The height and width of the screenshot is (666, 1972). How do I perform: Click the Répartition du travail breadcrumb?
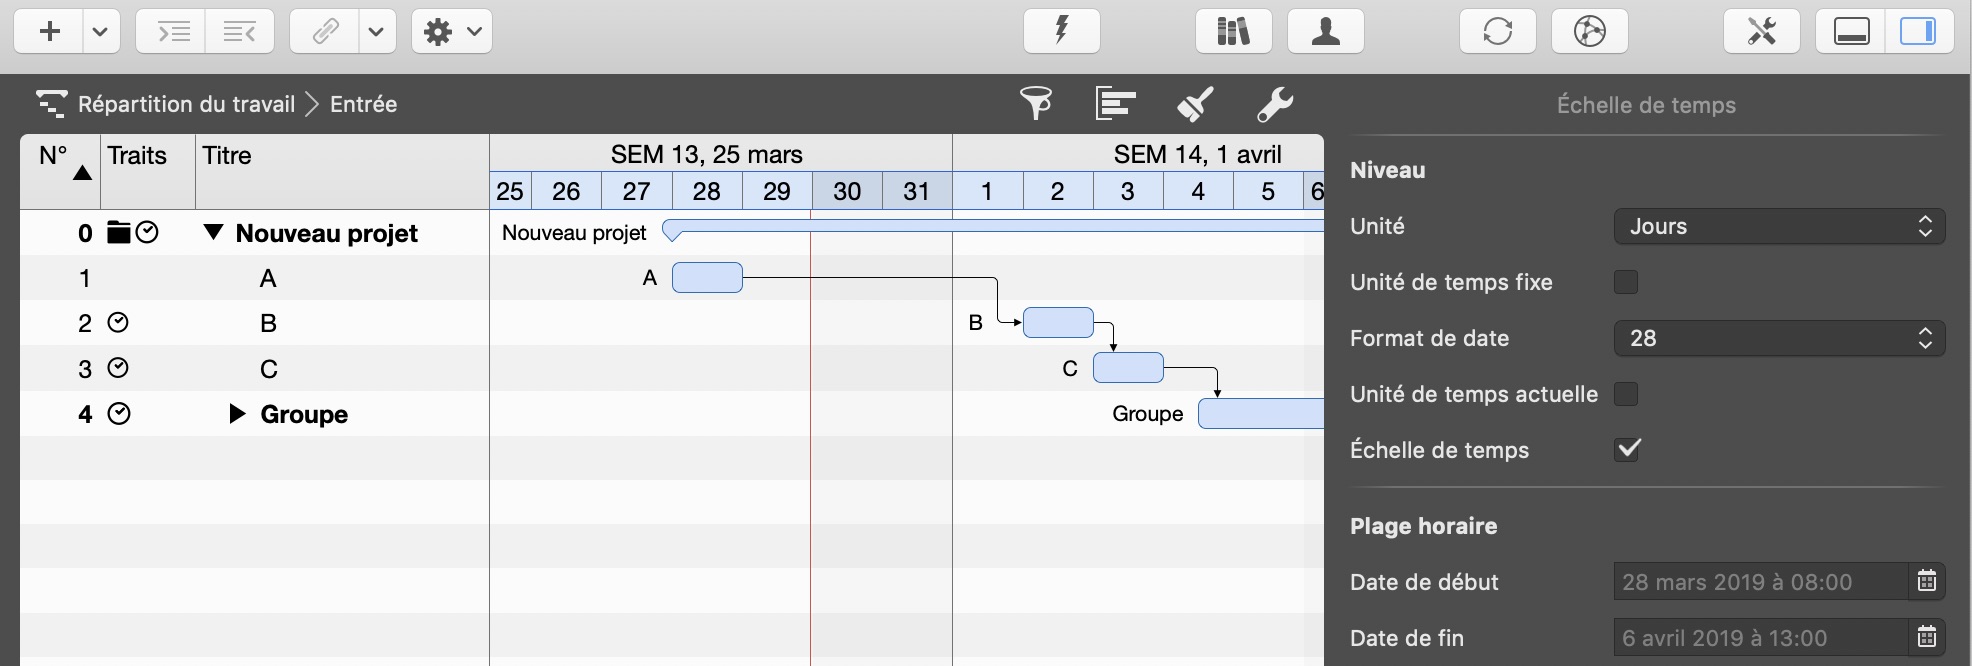click(x=186, y=104)
